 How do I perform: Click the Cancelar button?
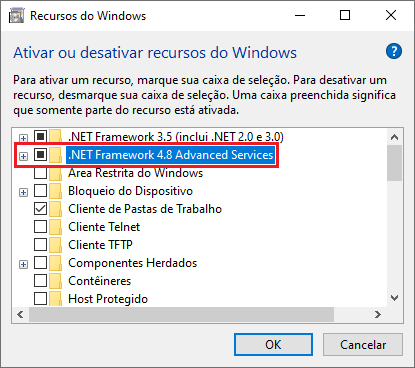[363, 344]
